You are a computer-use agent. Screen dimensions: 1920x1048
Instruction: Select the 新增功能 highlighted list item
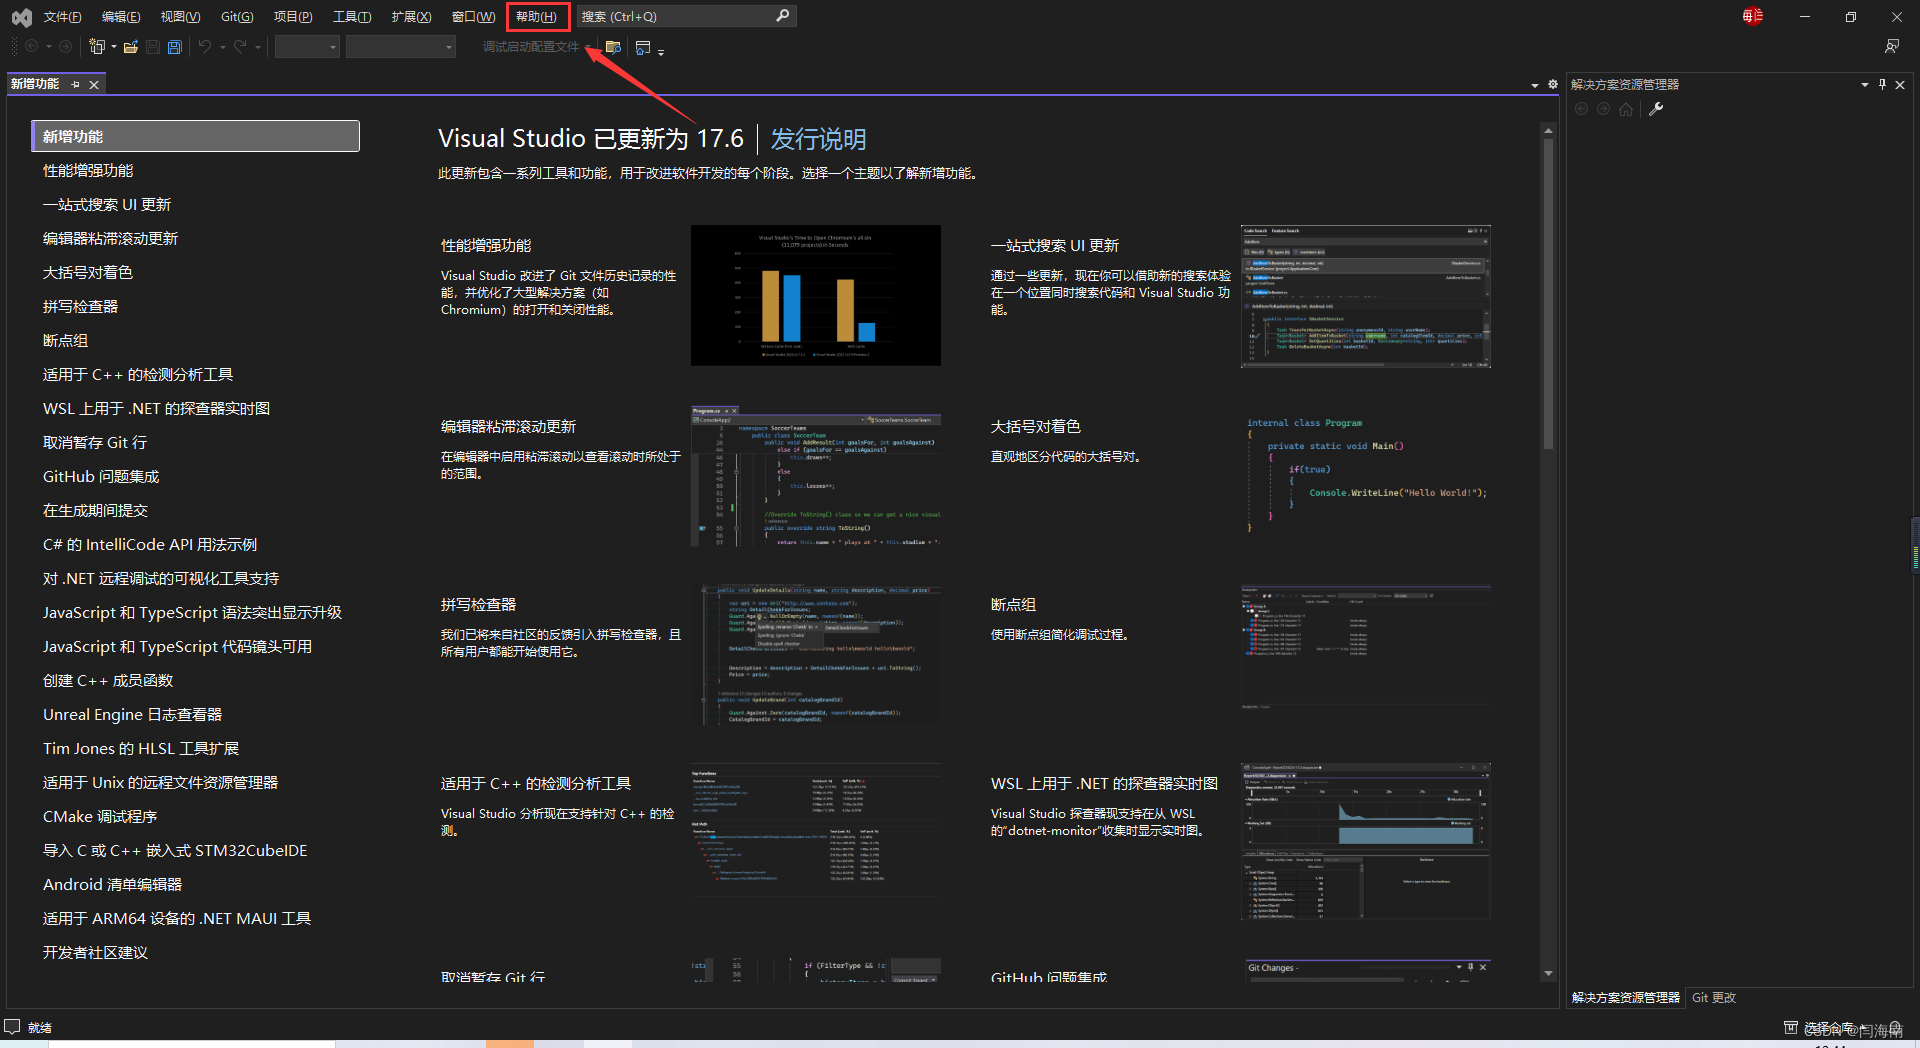195,136
